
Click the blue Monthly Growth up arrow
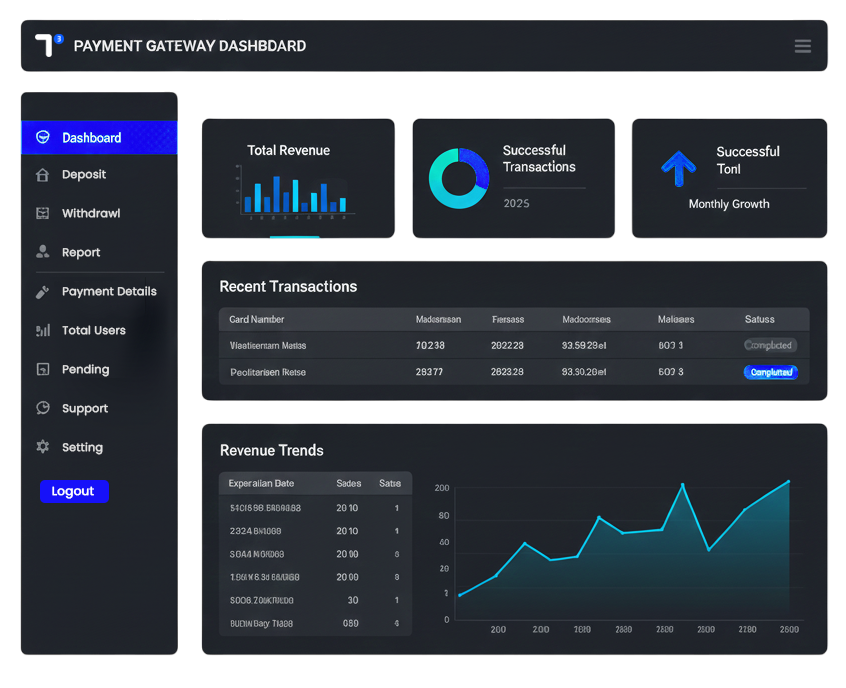point(678,169)
